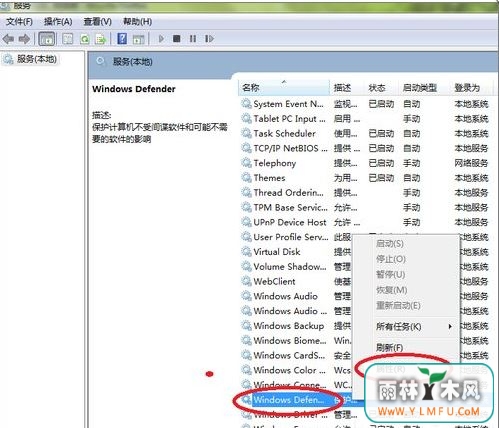Click the green Refresh toolbar icon
Viewport: 499px width, 428px height.
click(x=85, y=39)
